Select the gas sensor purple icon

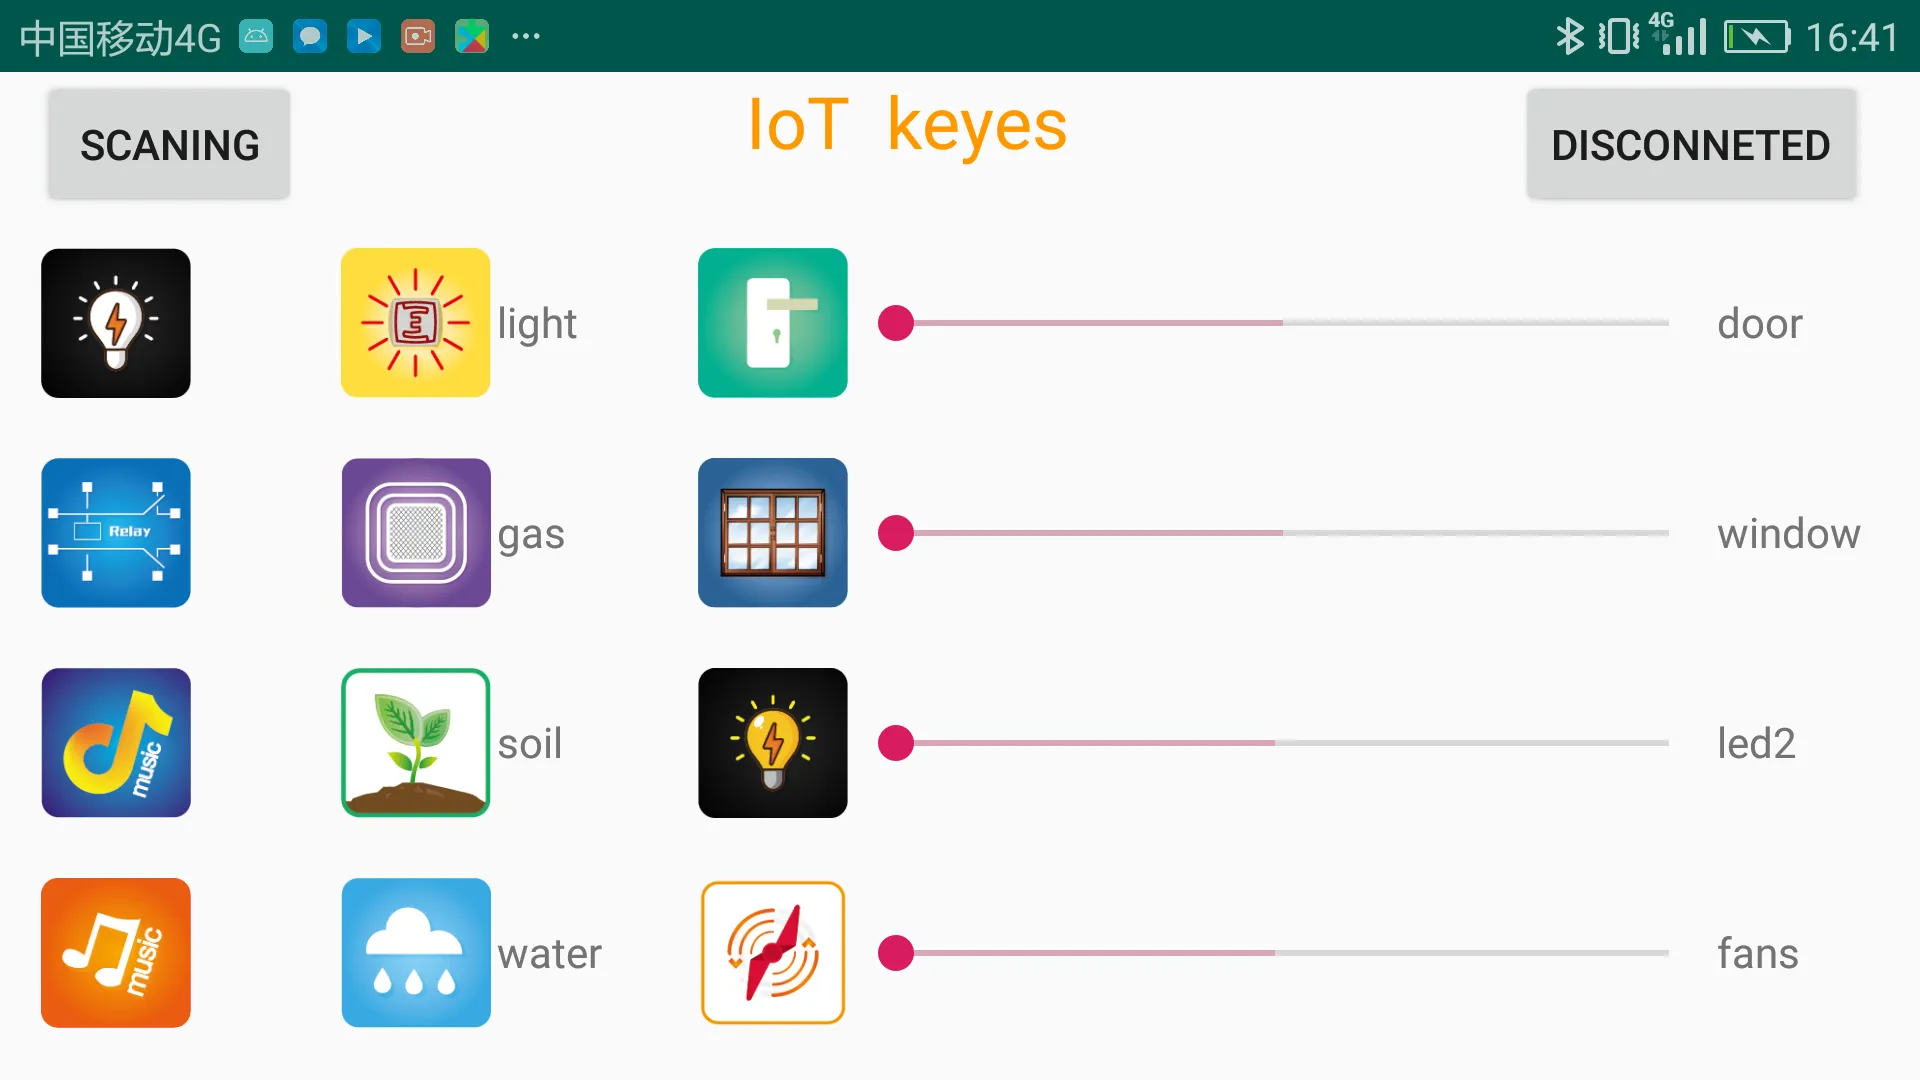[x=415, y=533]
